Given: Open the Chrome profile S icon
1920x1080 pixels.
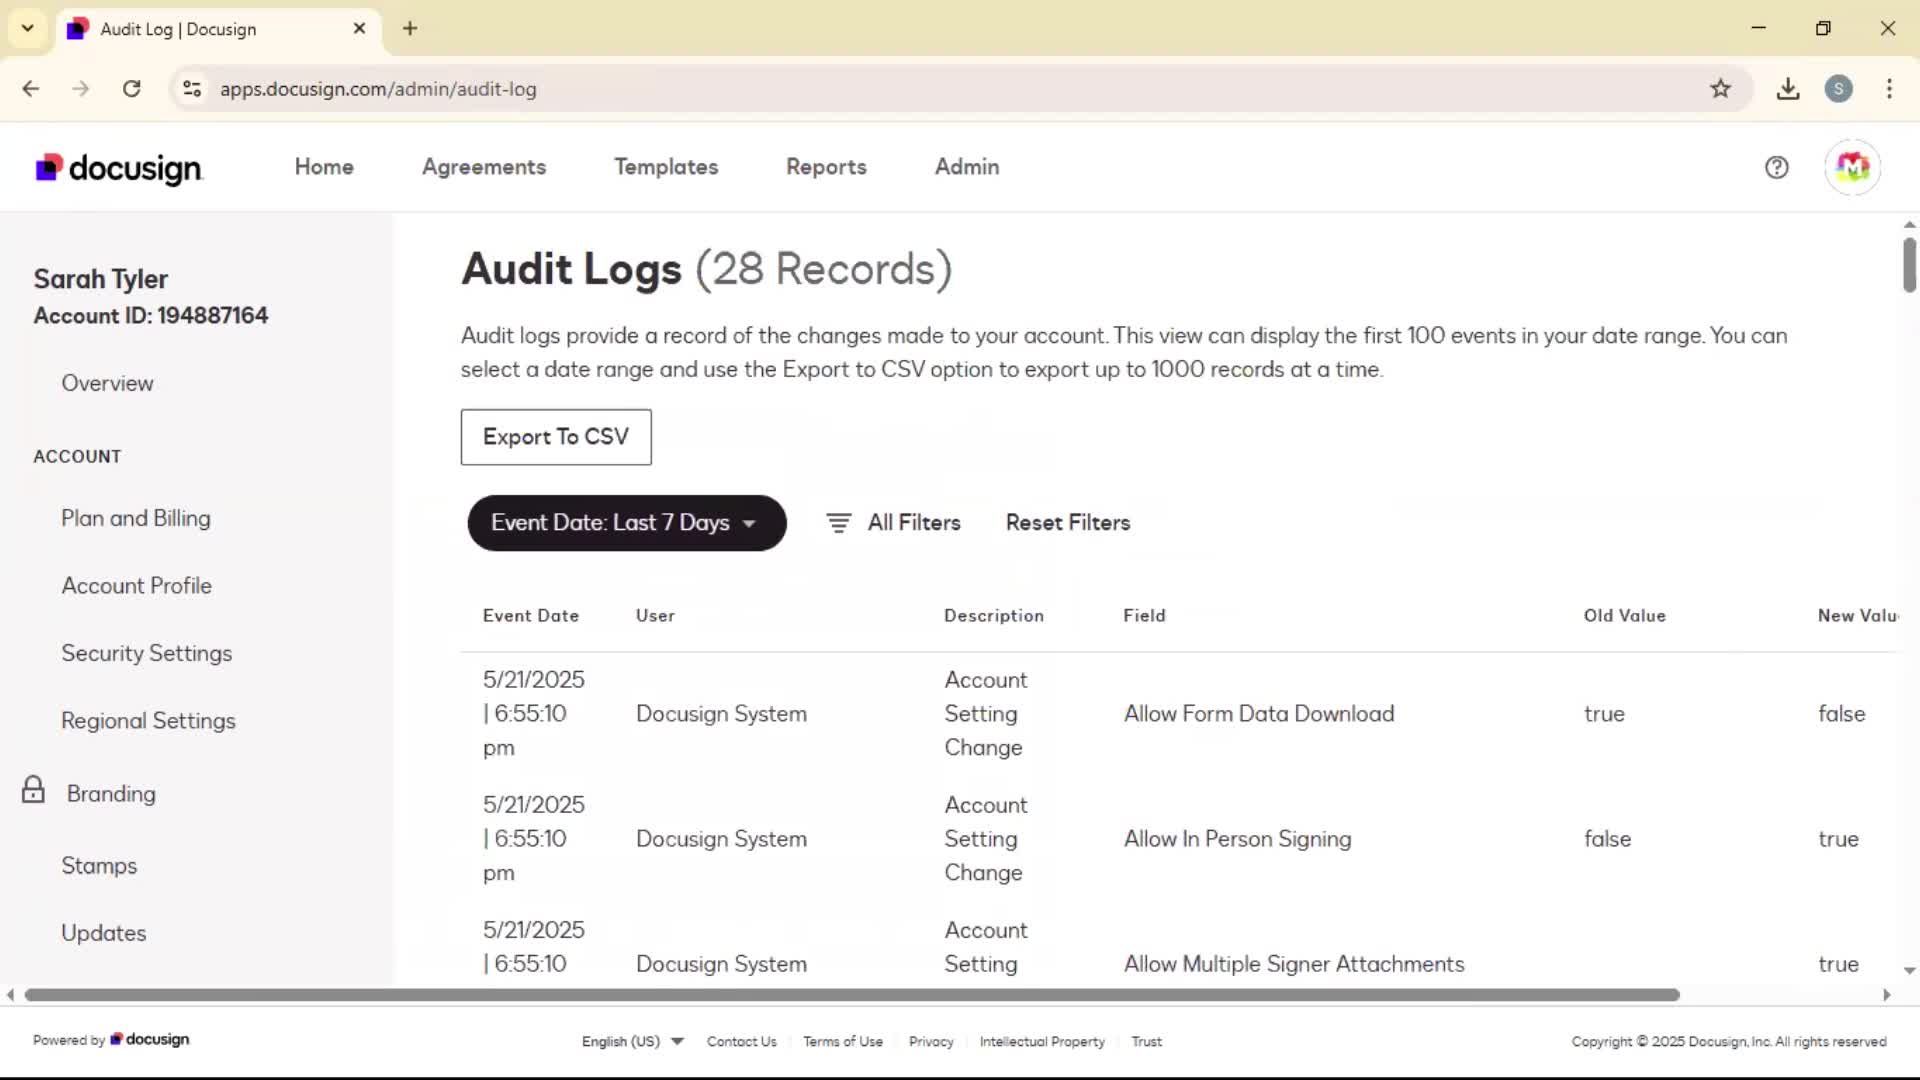Looking at the screenshot, I should coord(1838,89).
